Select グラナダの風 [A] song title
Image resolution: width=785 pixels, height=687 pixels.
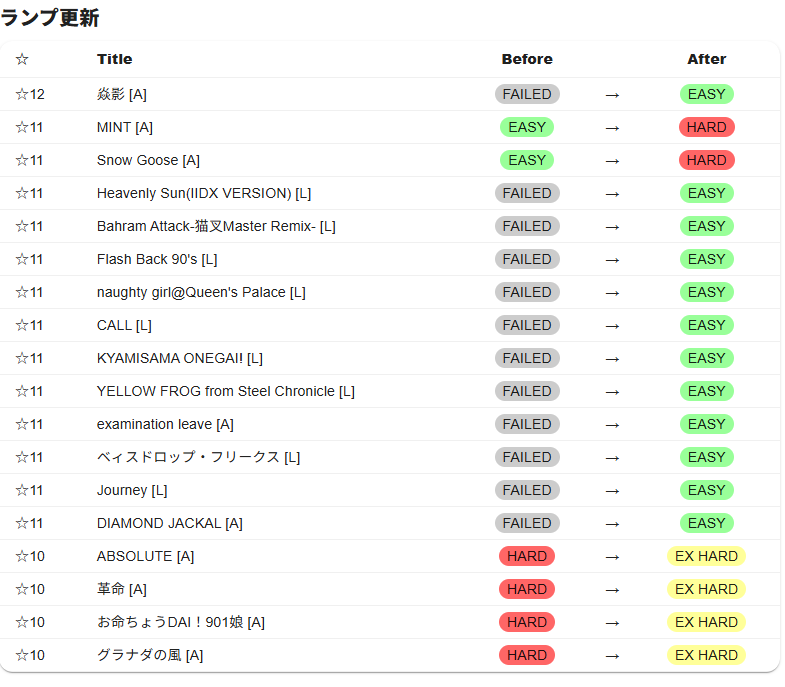tap(150, 655)
